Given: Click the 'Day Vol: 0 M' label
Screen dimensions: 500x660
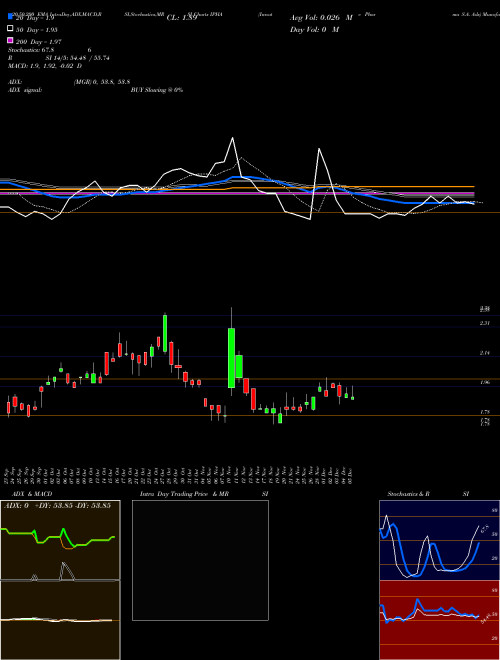Looking at the screenshot, I should pos(314,29).
